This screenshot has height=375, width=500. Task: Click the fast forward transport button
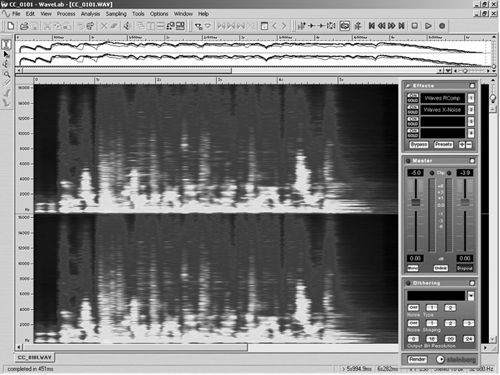tap(392, 26)
